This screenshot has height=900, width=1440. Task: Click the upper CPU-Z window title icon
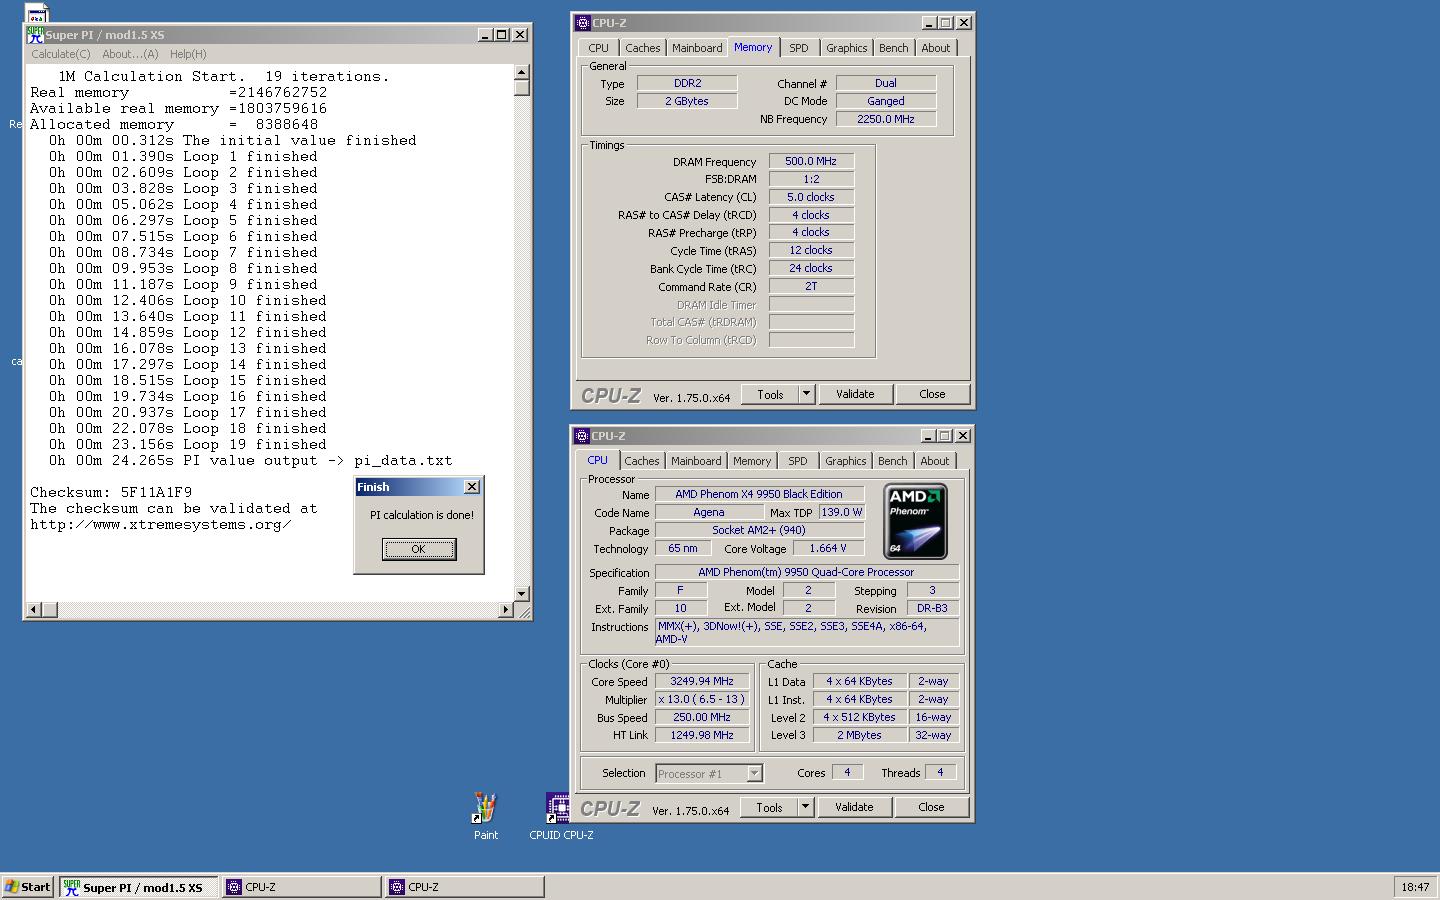click(x=582, y=22)
